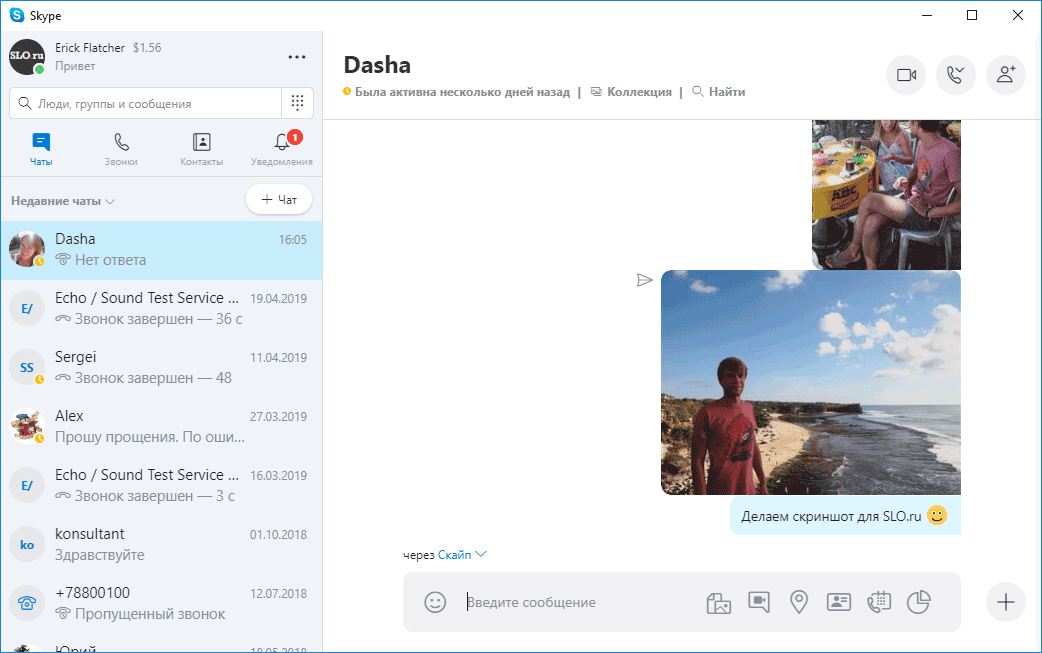Screen dimensions: 1042x653
Task: Click the Sergei SS avatar
Action: click(27, 367)
